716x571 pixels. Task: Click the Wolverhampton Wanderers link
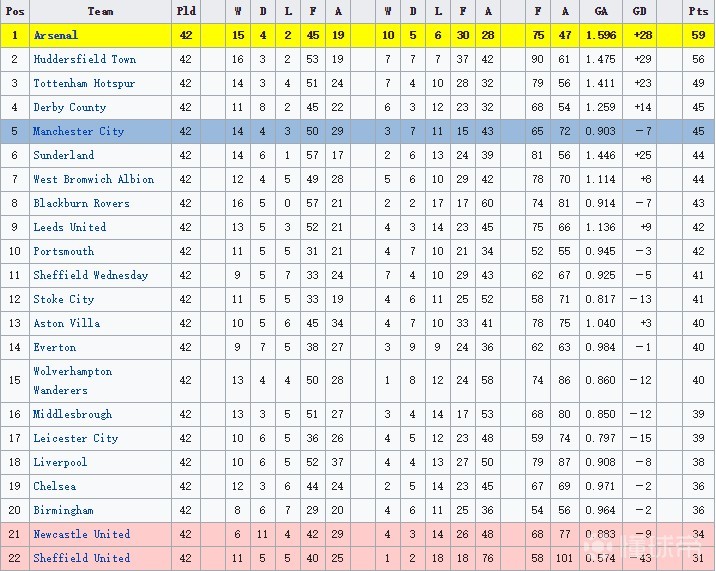point(73,381)
